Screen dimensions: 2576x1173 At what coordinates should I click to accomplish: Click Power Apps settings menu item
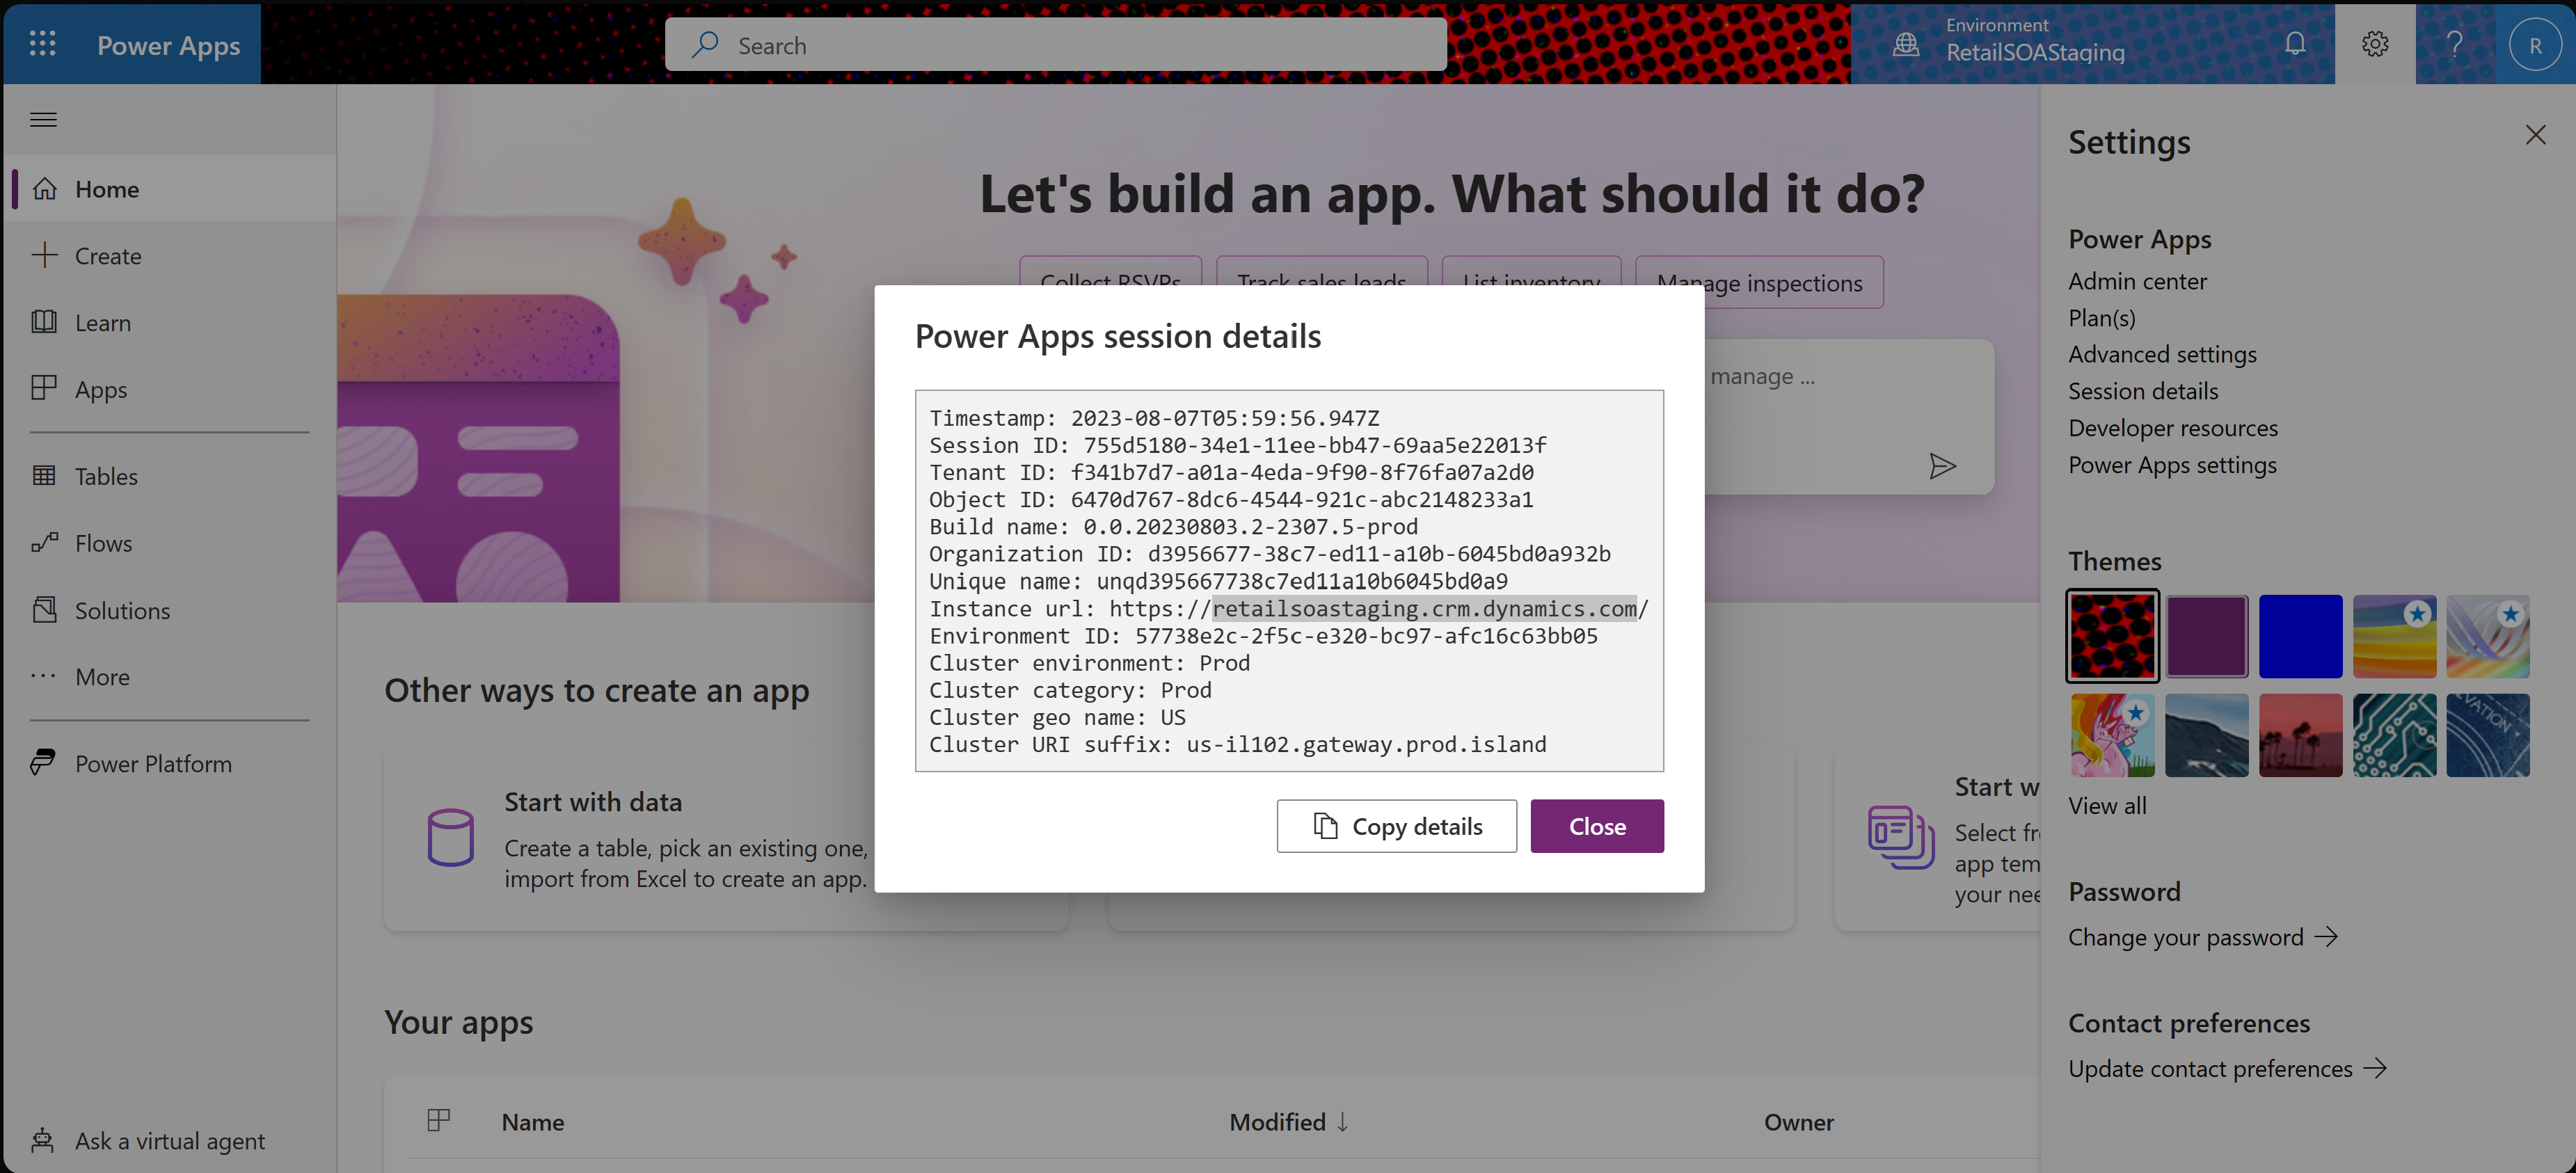point(2172,463)
